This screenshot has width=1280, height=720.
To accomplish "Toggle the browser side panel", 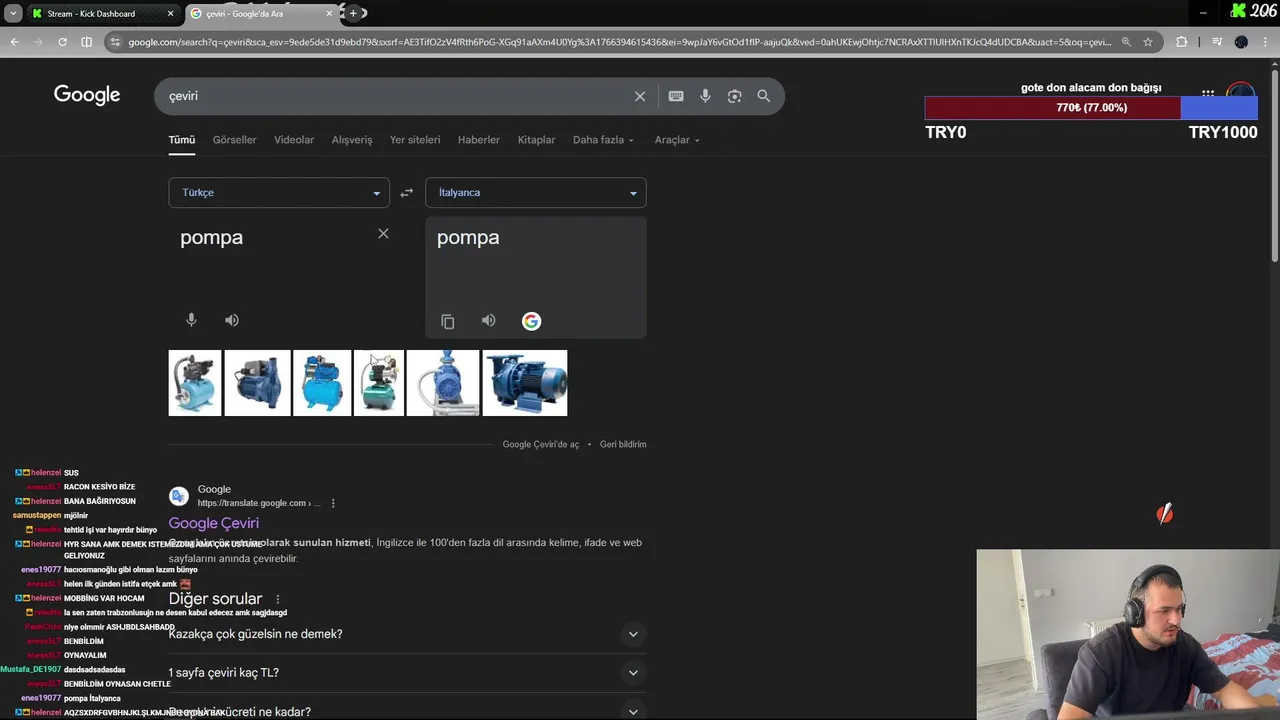I will click(86, 42).
